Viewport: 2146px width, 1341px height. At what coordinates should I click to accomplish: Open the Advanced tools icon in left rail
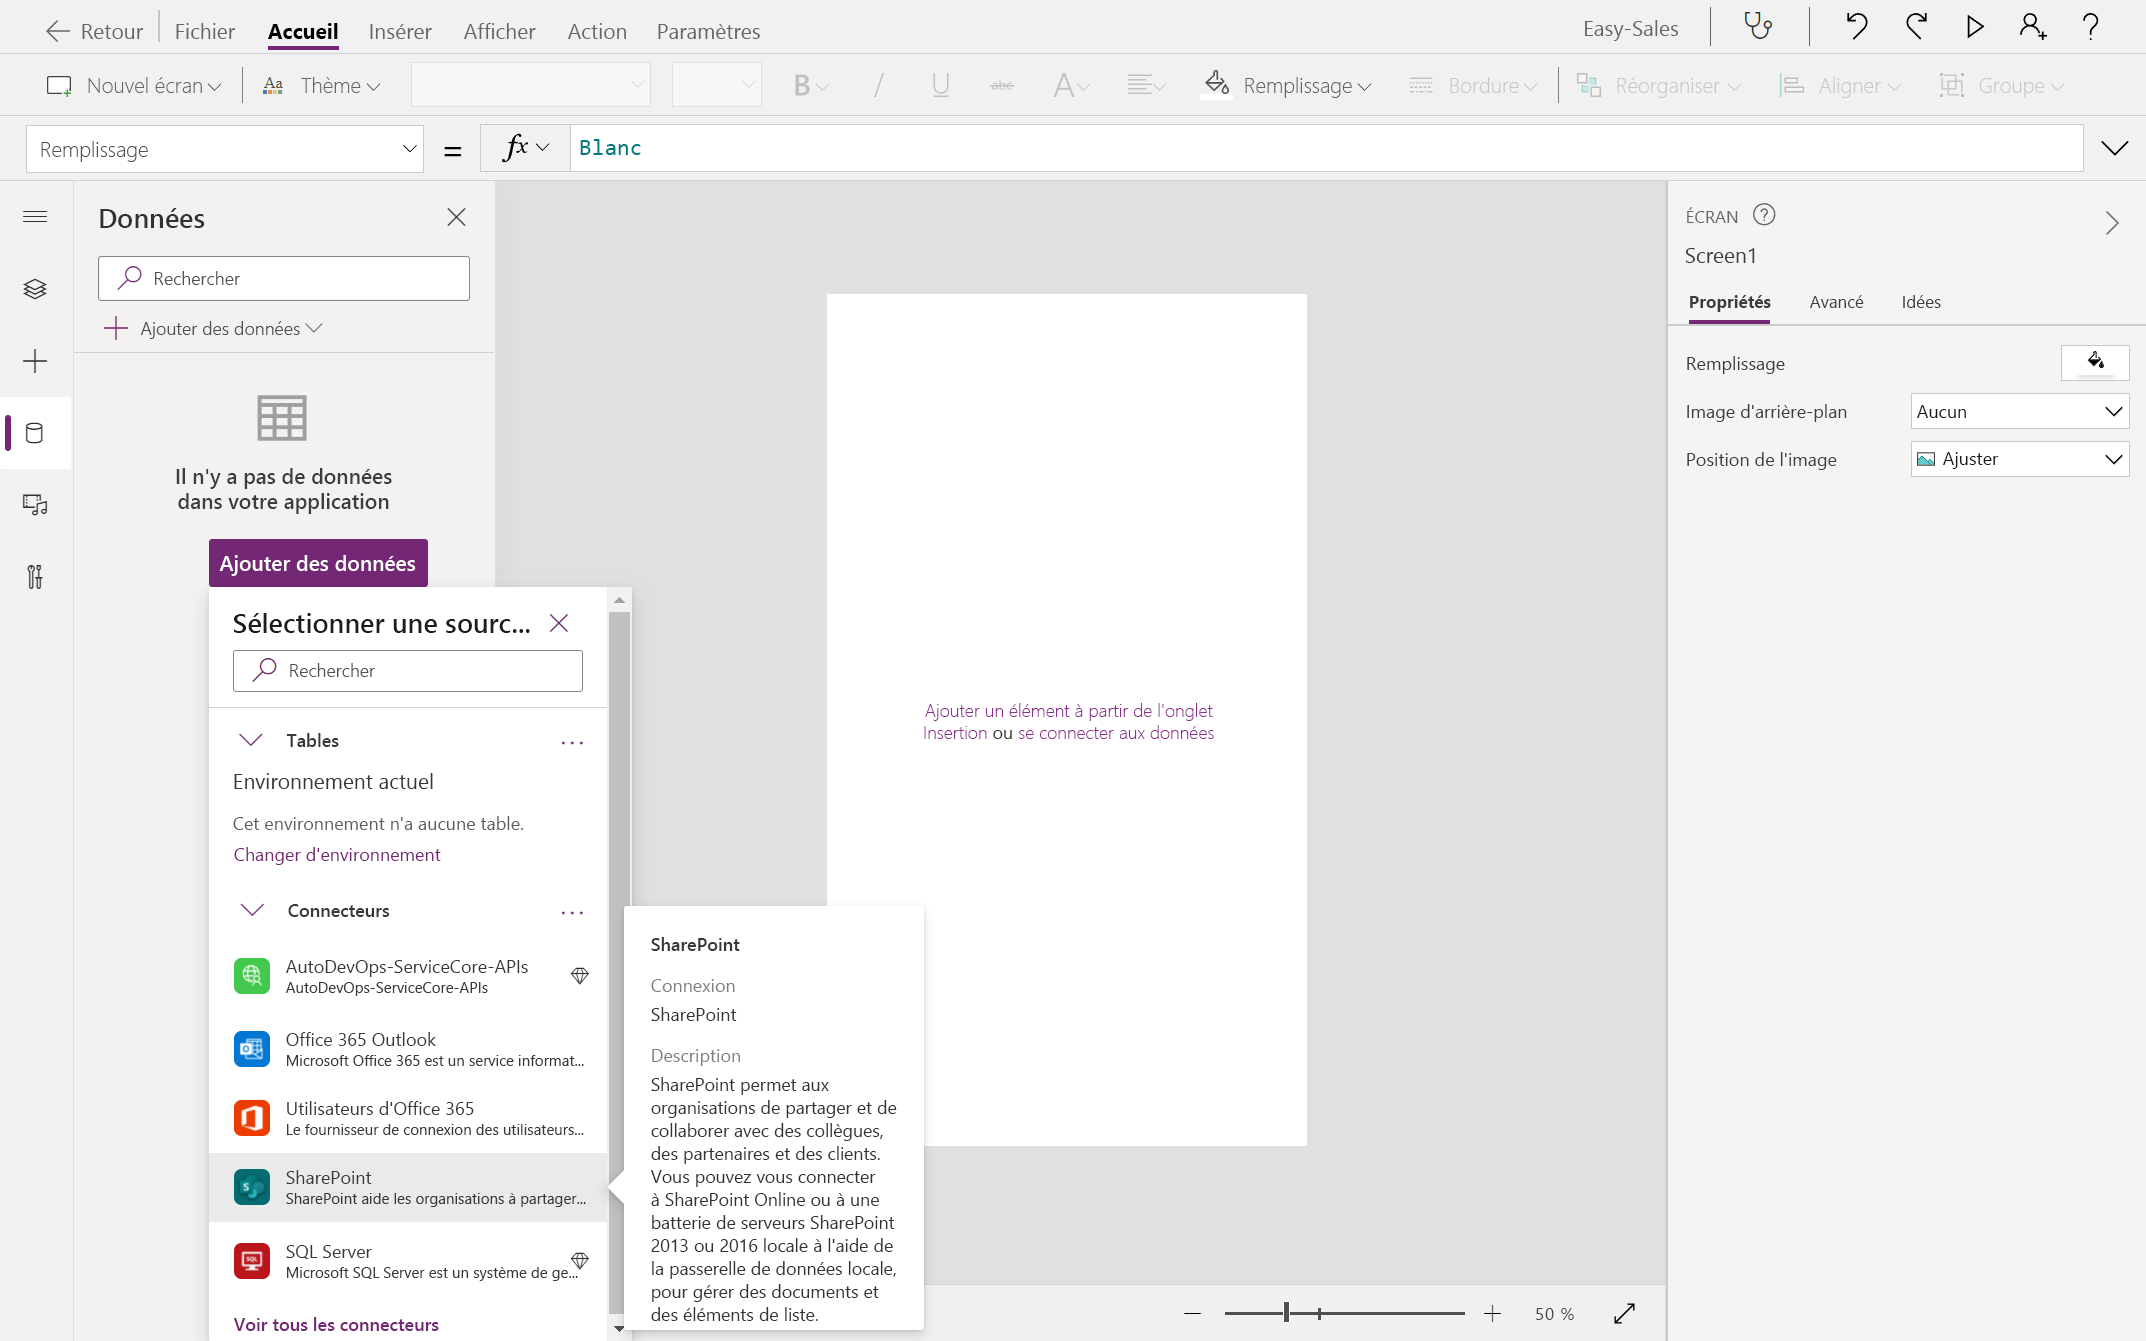point(35,577)
